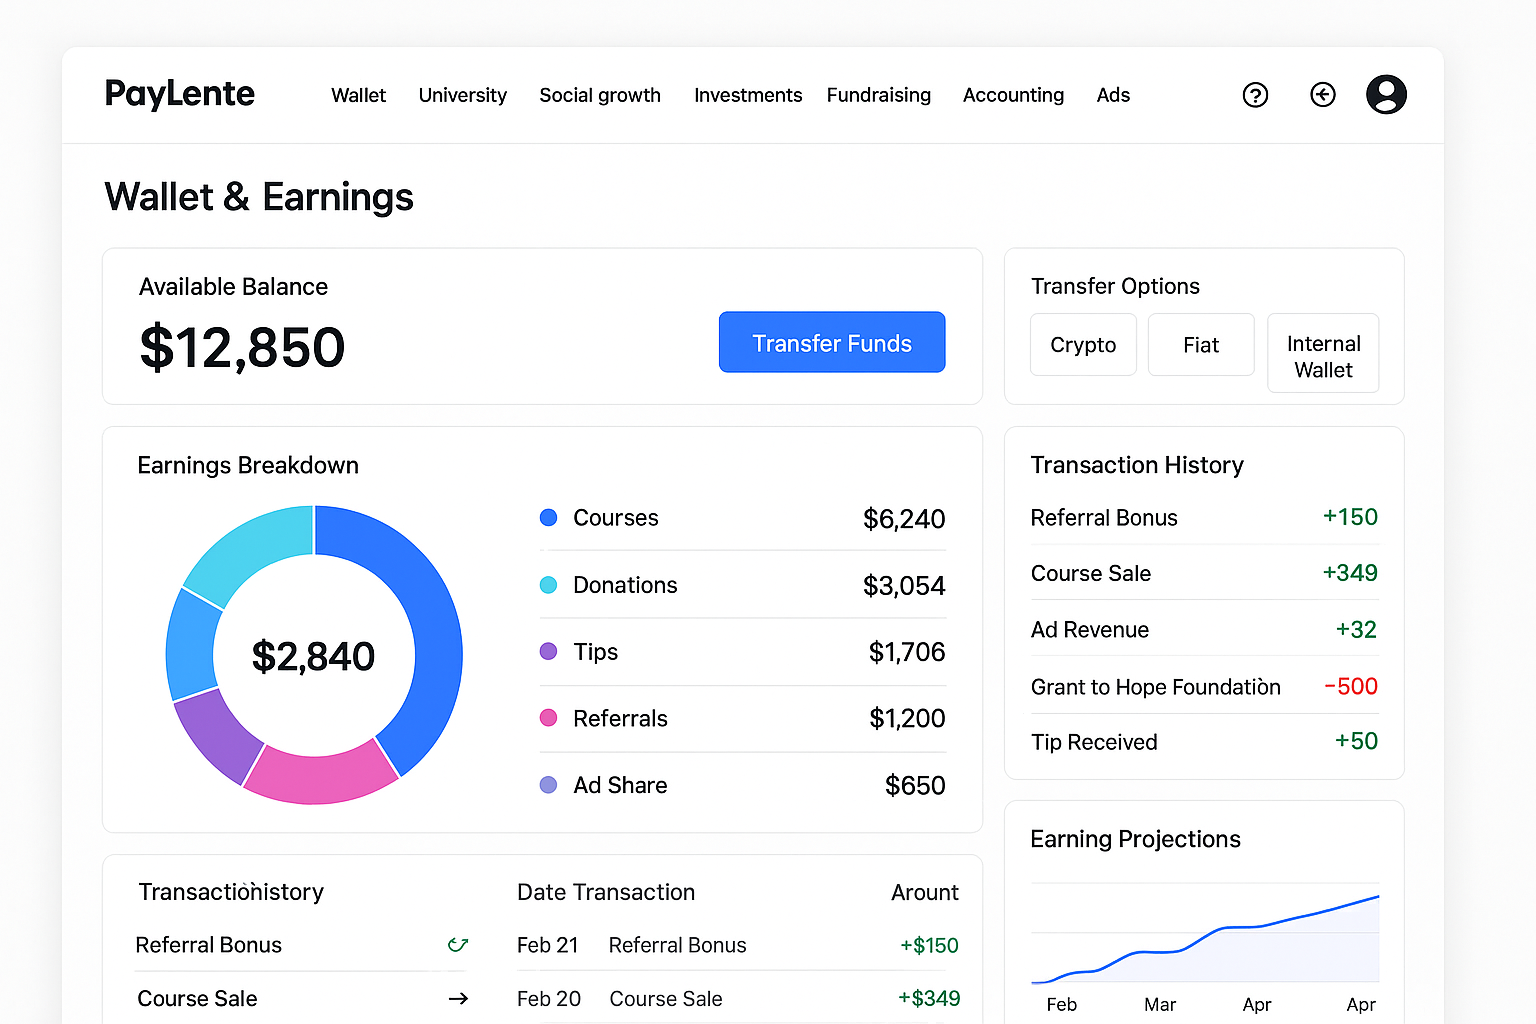Click the Course Sale right arrow icon
Screen dimensions: 1536x1024
(x=459, y=998)
